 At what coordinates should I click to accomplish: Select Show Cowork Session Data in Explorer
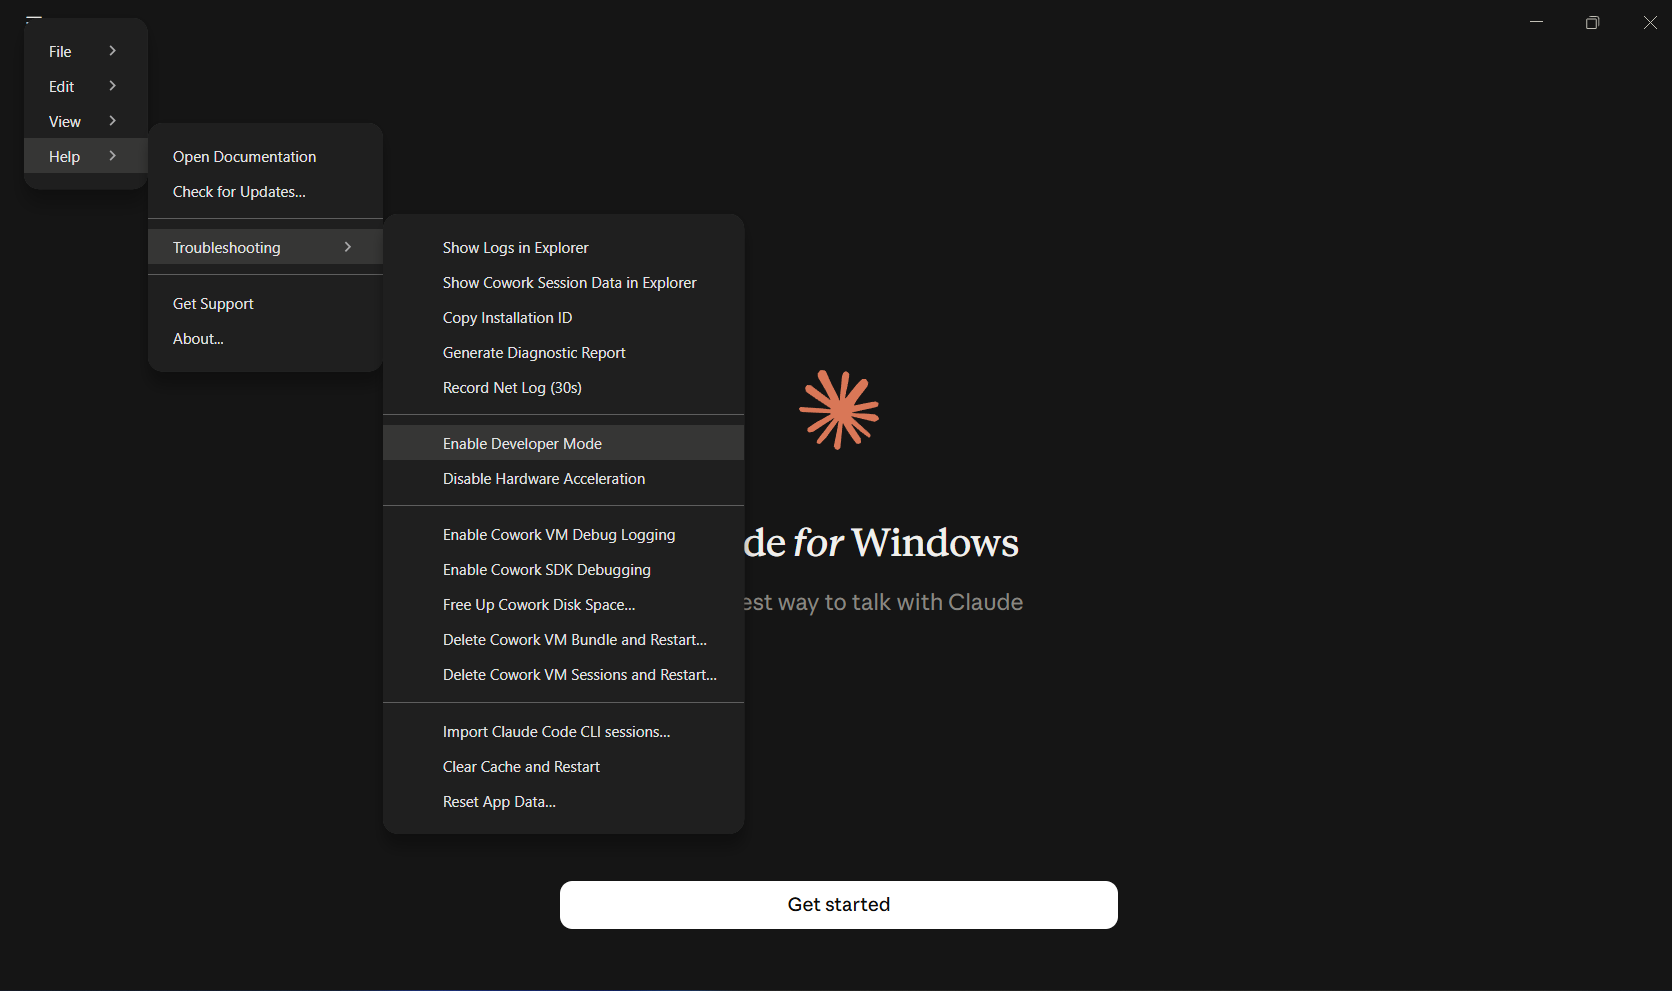tap(563, 282)
